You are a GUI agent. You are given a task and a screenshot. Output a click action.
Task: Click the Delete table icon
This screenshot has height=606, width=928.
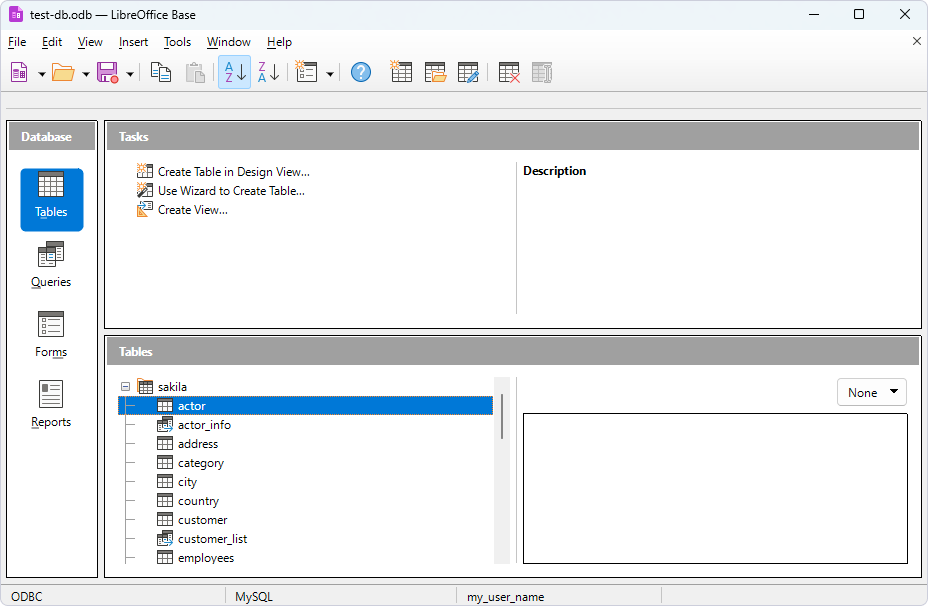click(509, 72)
